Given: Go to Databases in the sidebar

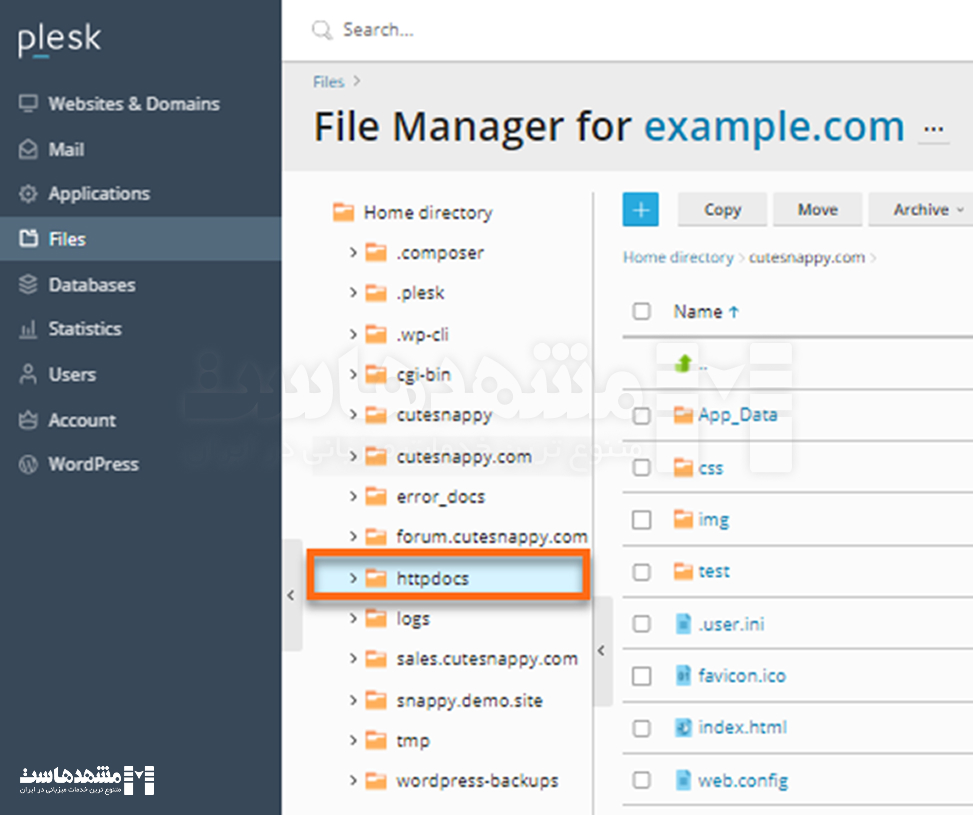Looking at the screenshot, I should (91, 285).
